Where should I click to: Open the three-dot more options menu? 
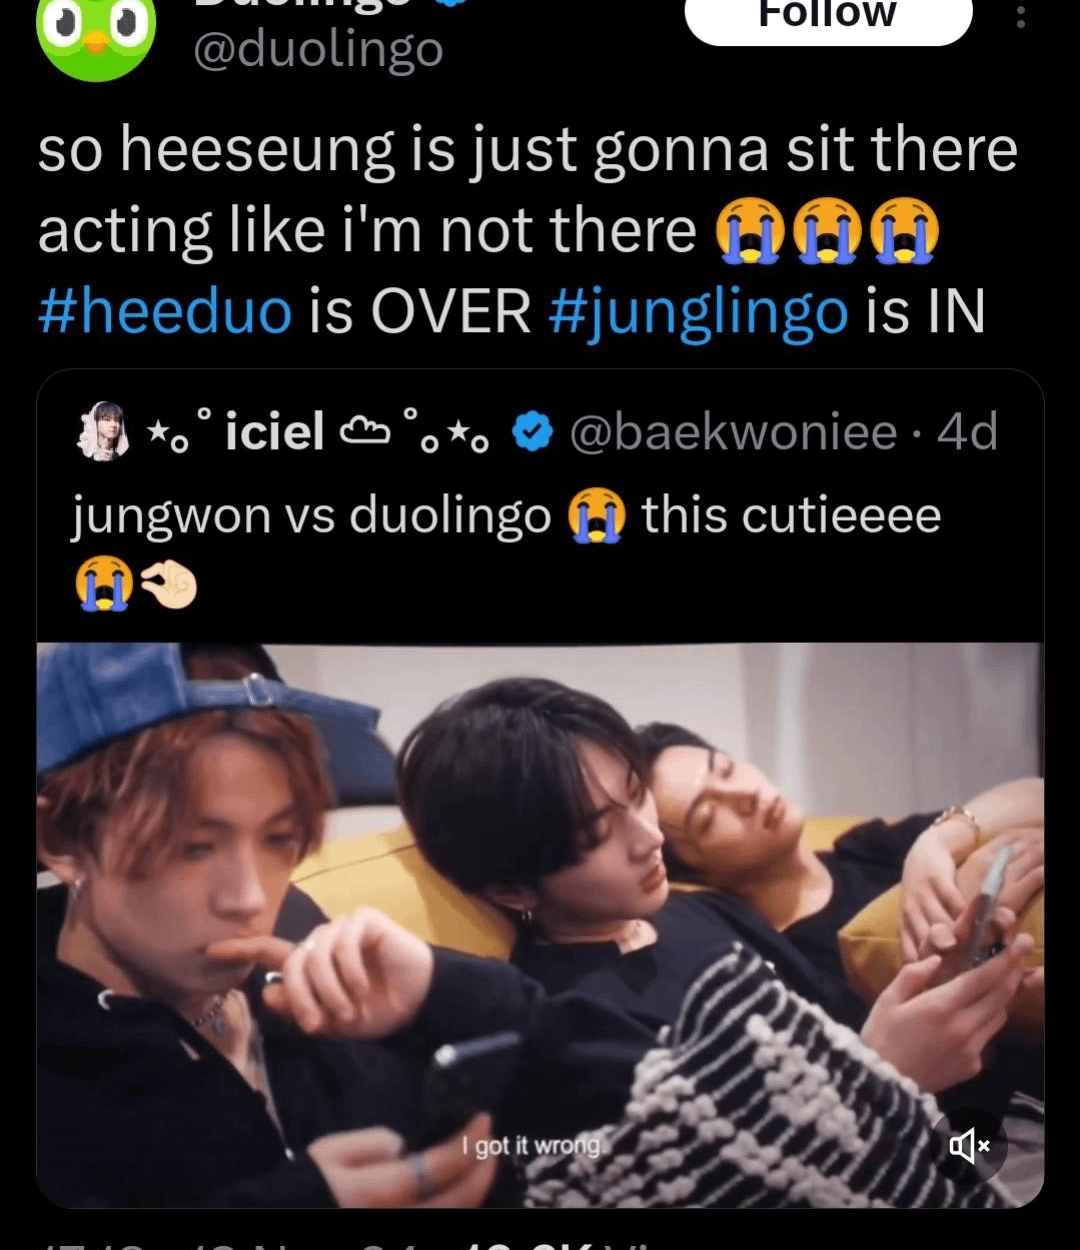[x=1020, y=16]
